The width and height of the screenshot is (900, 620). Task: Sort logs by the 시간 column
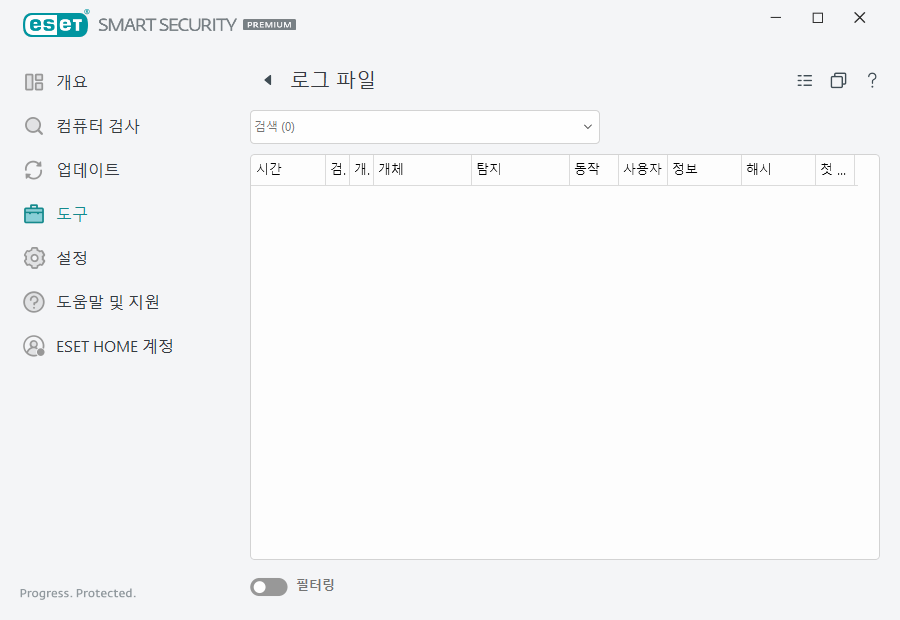click(x=272, y=170)
